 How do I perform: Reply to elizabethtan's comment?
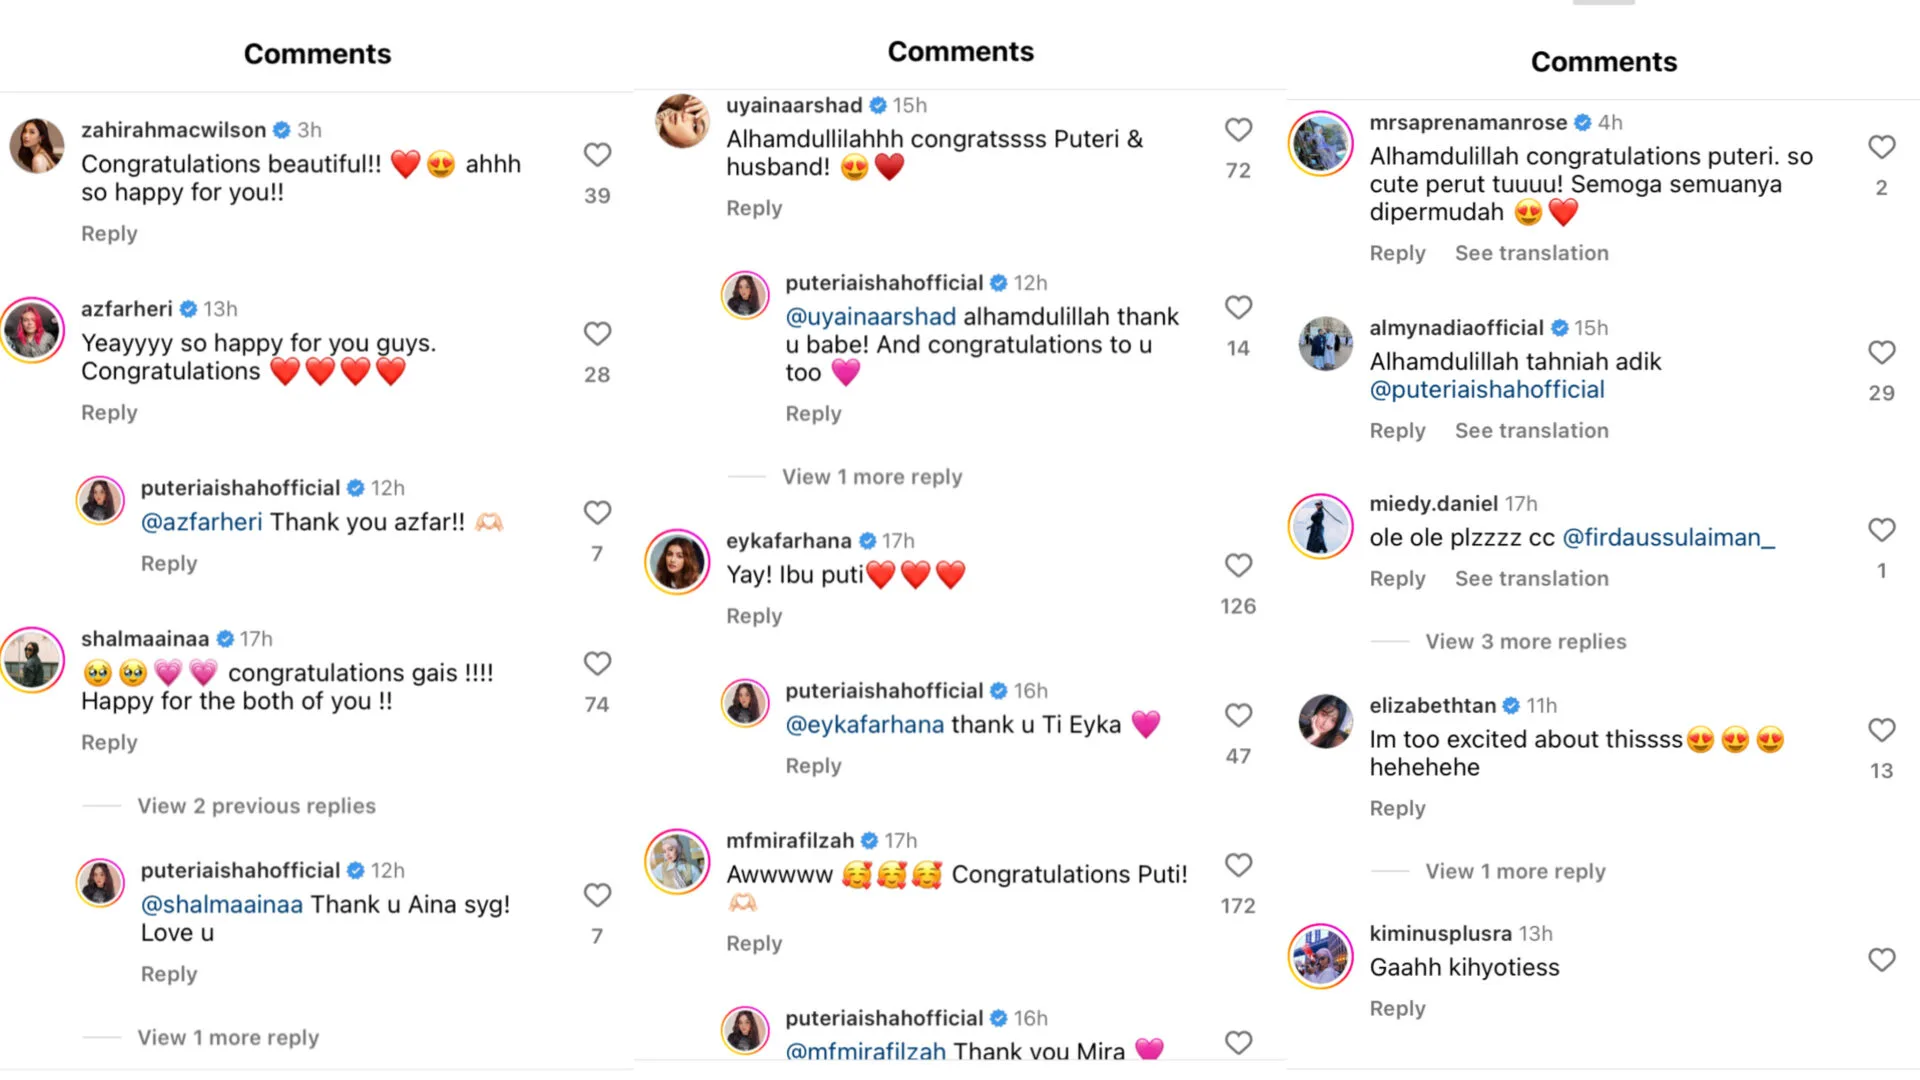click(x=1397, y=809)
